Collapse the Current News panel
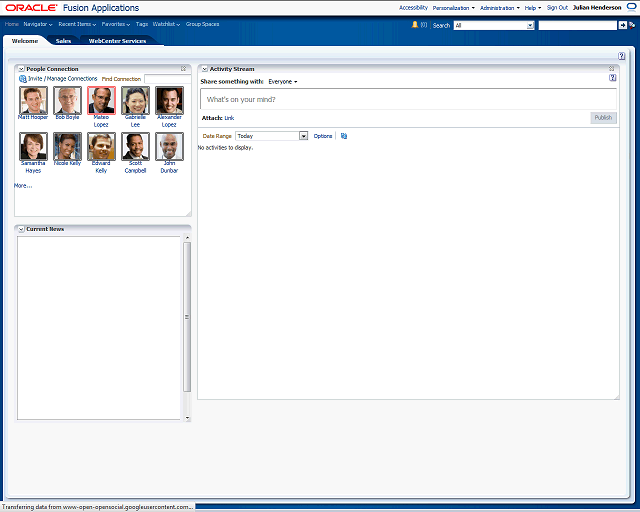This screenshot has height=512, width=640. point(21,229)
